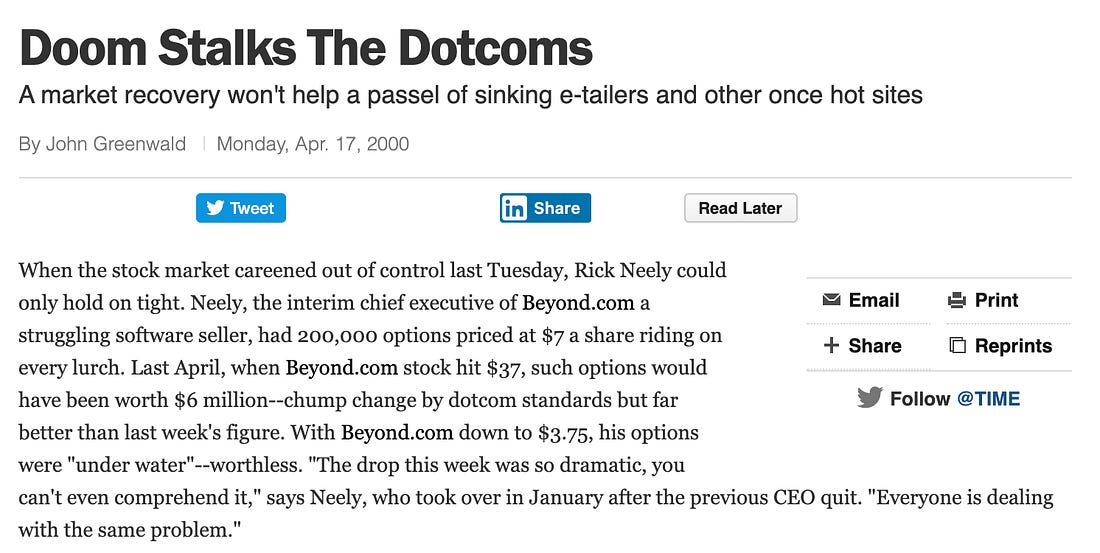
Task: Save article with Read Later button
Action: coord(740,208)
